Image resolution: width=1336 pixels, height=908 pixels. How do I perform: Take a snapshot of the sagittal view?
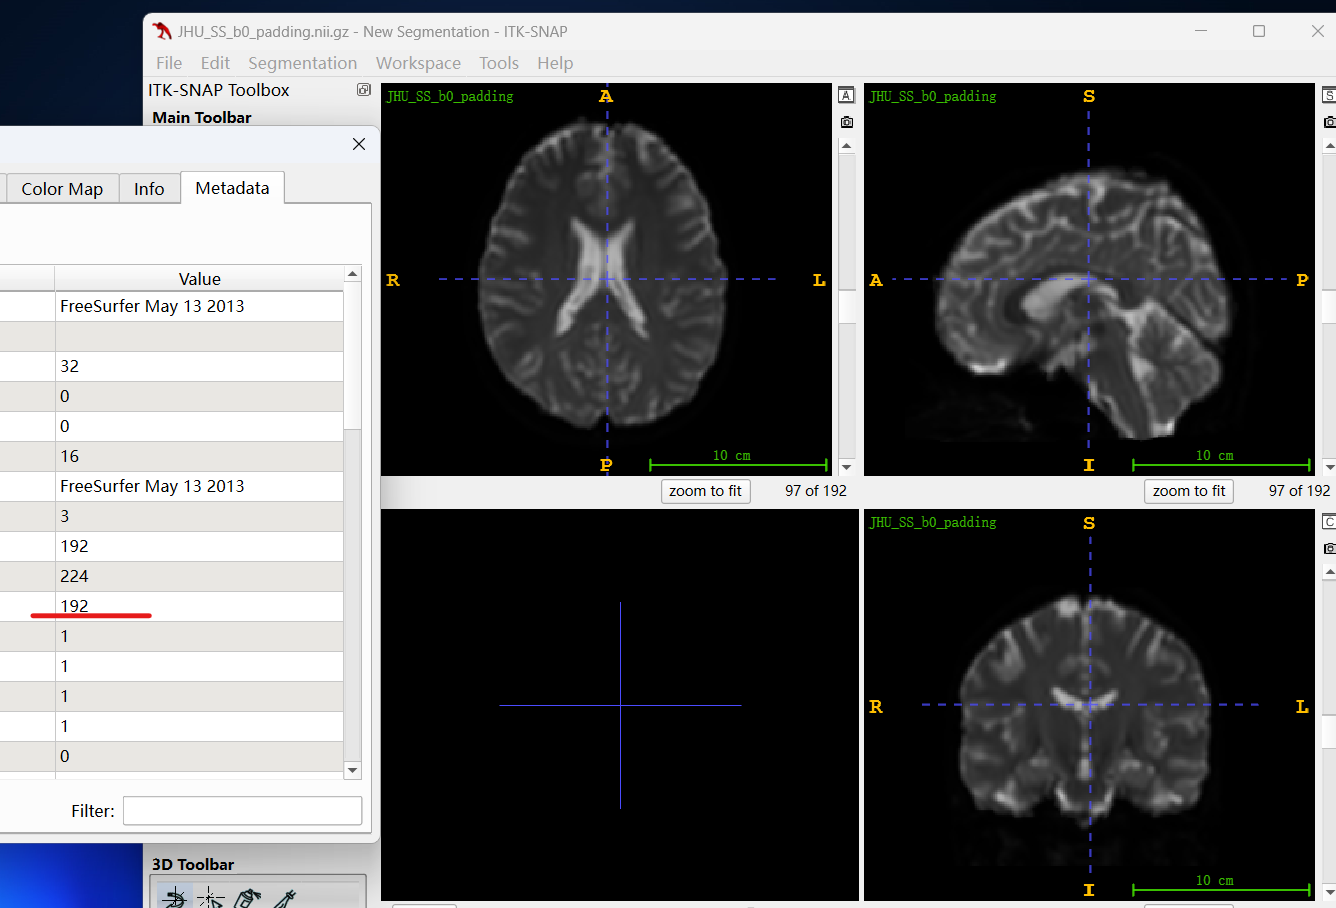click(x=1329, y=122)
